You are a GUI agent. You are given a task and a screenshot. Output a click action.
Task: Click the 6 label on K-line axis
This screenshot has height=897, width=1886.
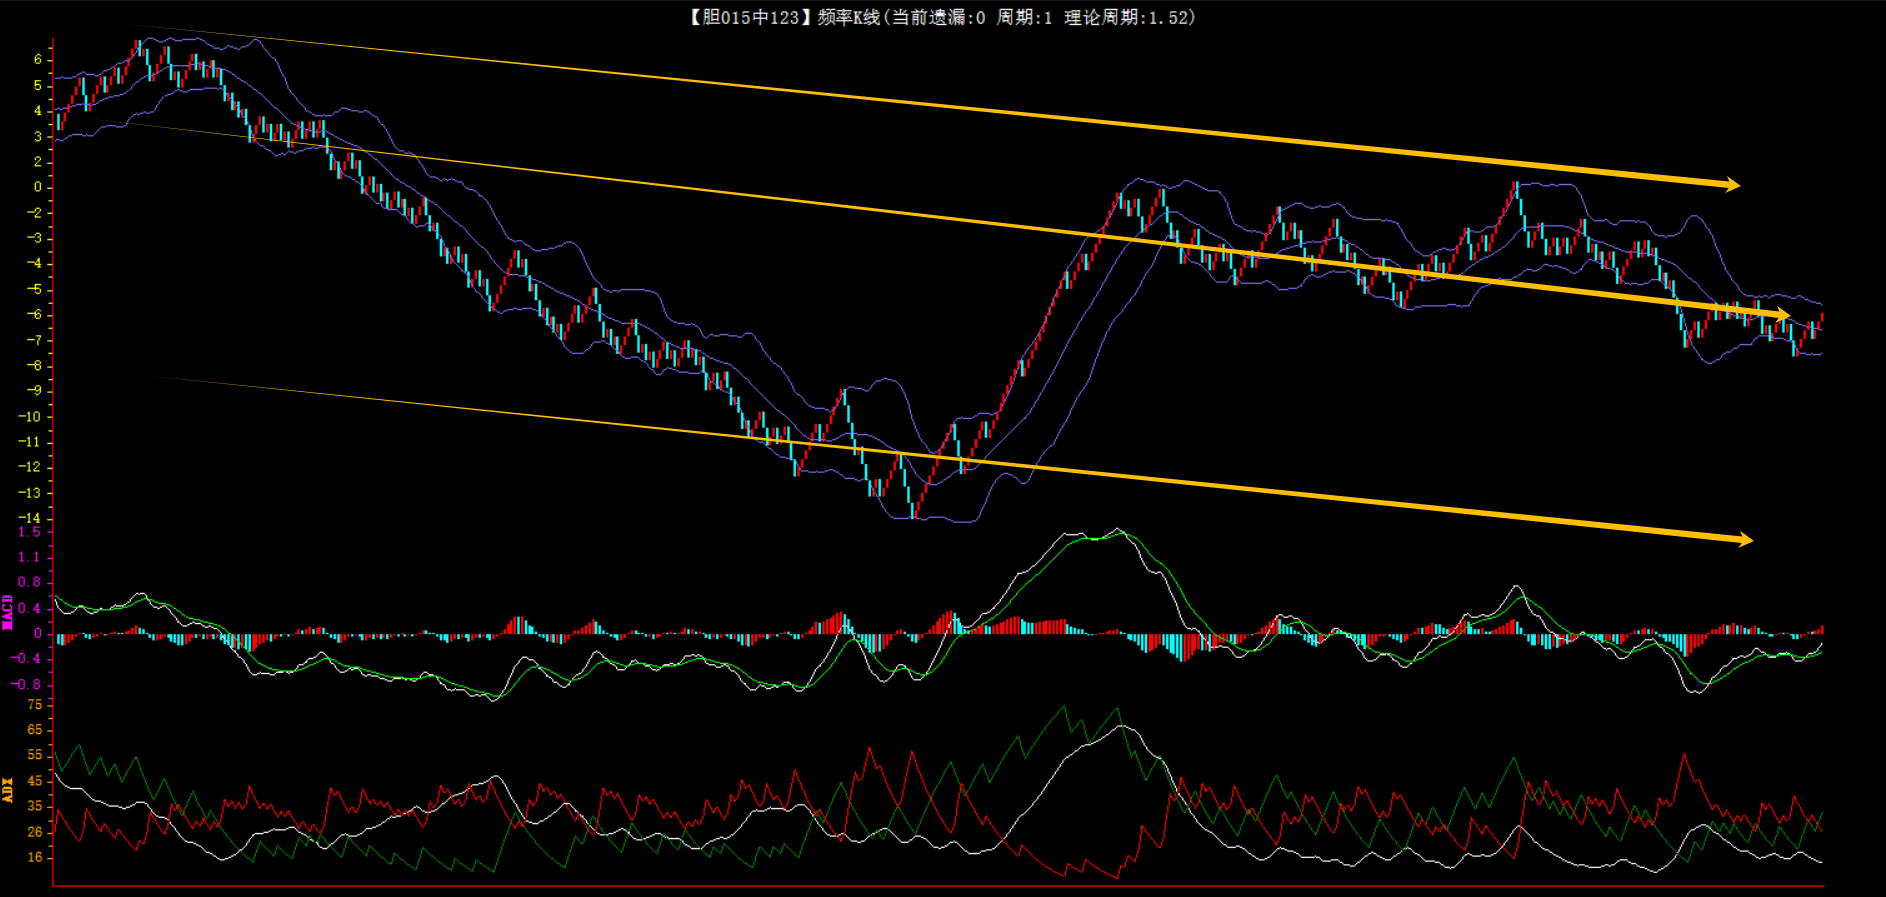pyautogui.click(x=38, y=60)
